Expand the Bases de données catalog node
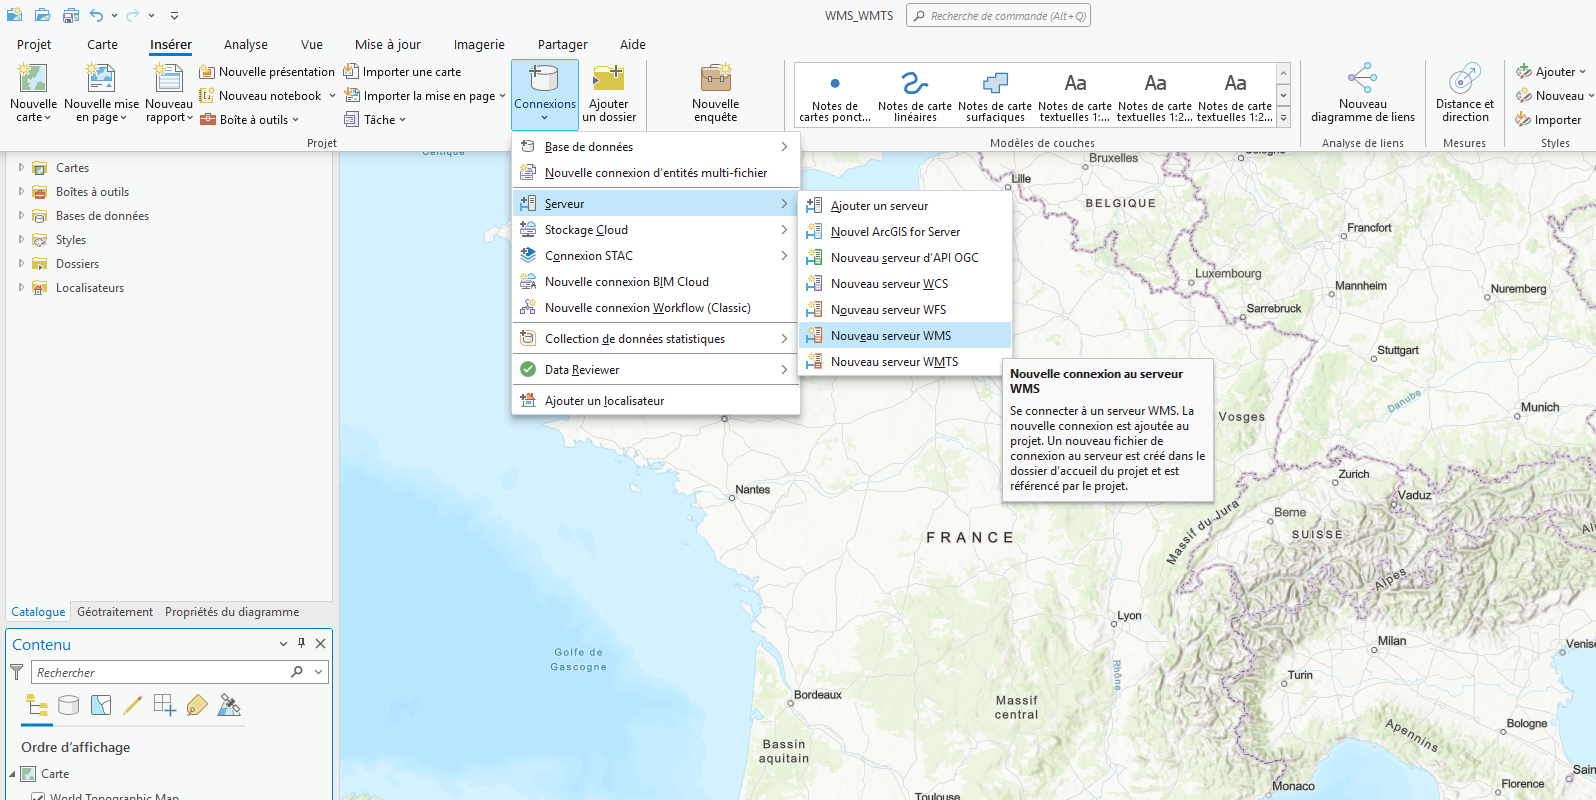Image resolution: width=1596 pixels, height=800 pixels. click(21, 215)
